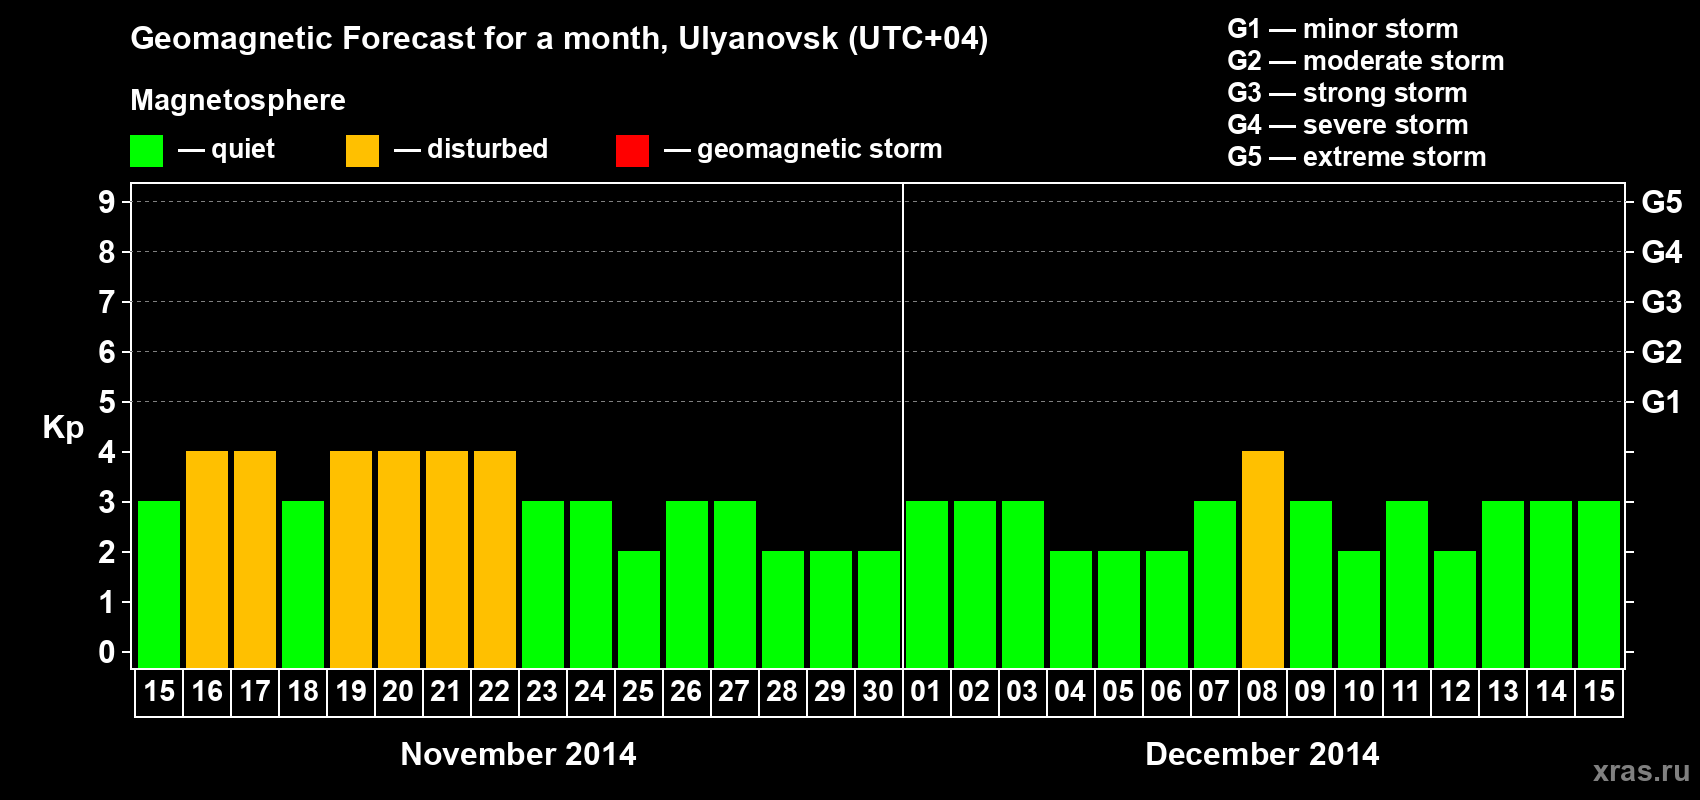Viewport: 1700px width, 800px height.
Task: Click 'G1 — minor storm' legend line
Action: pyautogui.click(x=1343, y=29)
